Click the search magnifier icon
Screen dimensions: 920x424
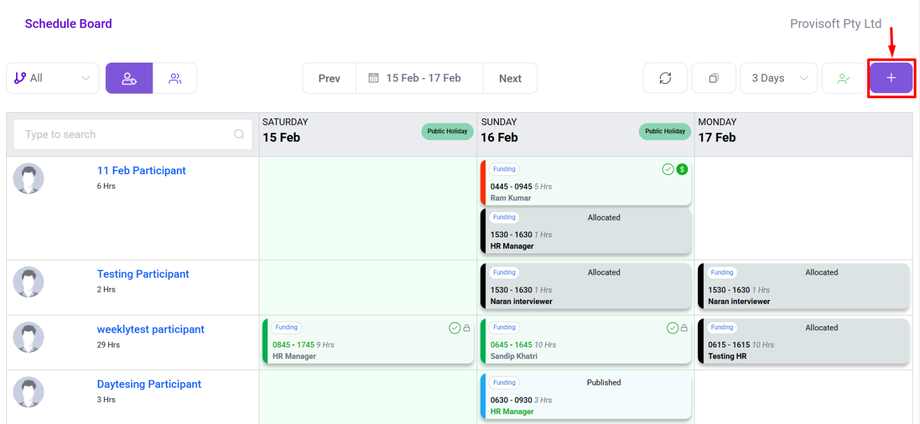click(239, 134)
